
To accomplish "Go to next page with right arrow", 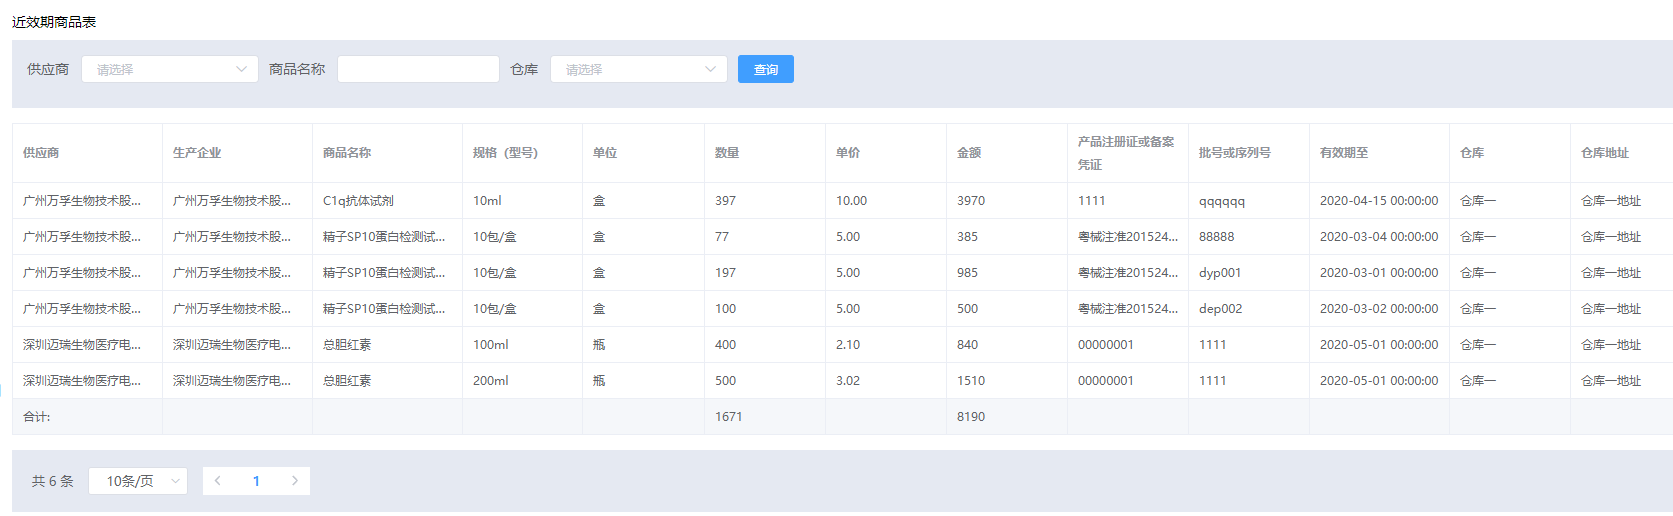I will (x=294, y=481).
